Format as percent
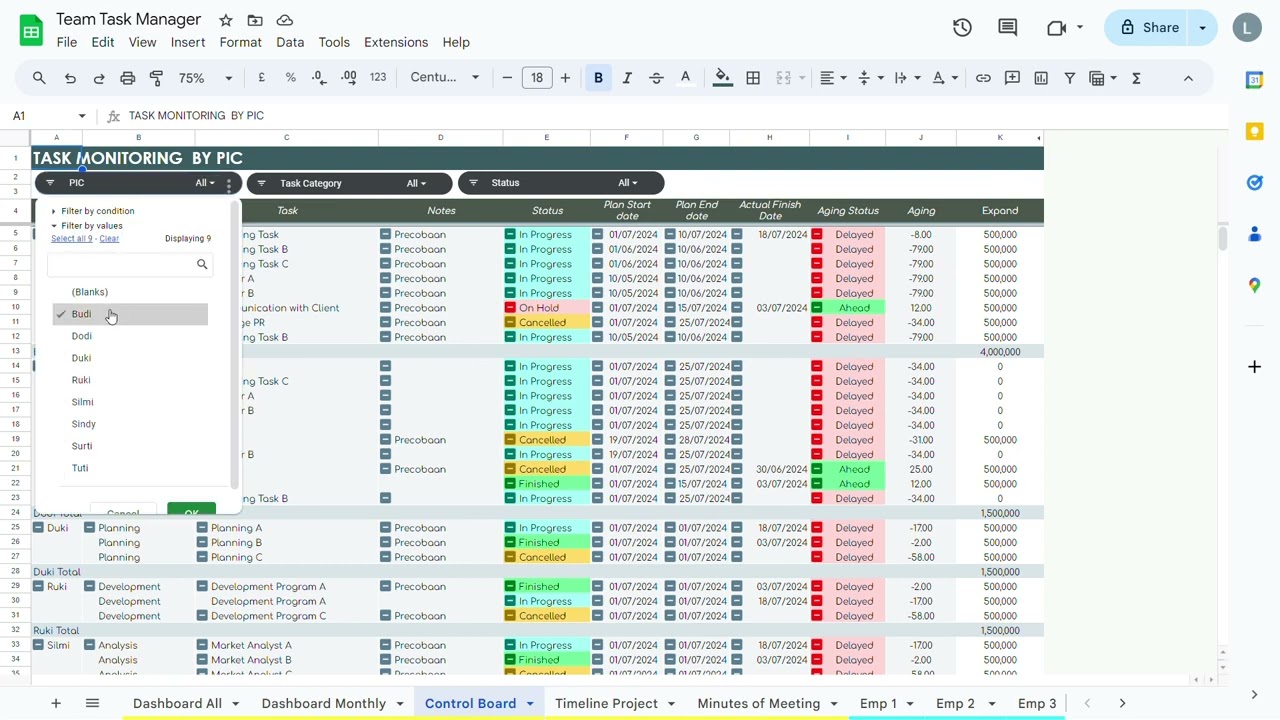Screen dimensions: 1280x720 [x=291, y=78]
